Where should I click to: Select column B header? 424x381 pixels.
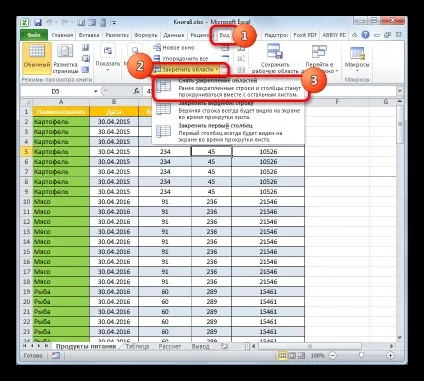(114, 102)
